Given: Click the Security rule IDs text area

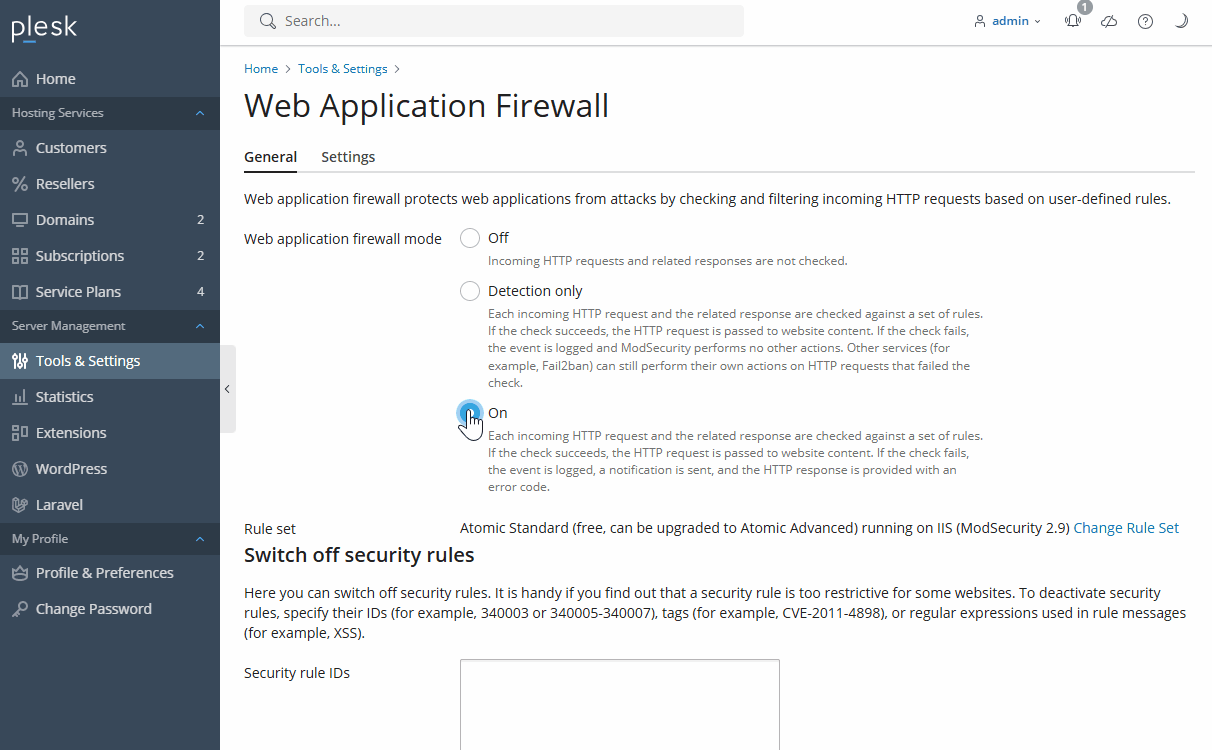Looking at the screenshot, I should [620, 704].
